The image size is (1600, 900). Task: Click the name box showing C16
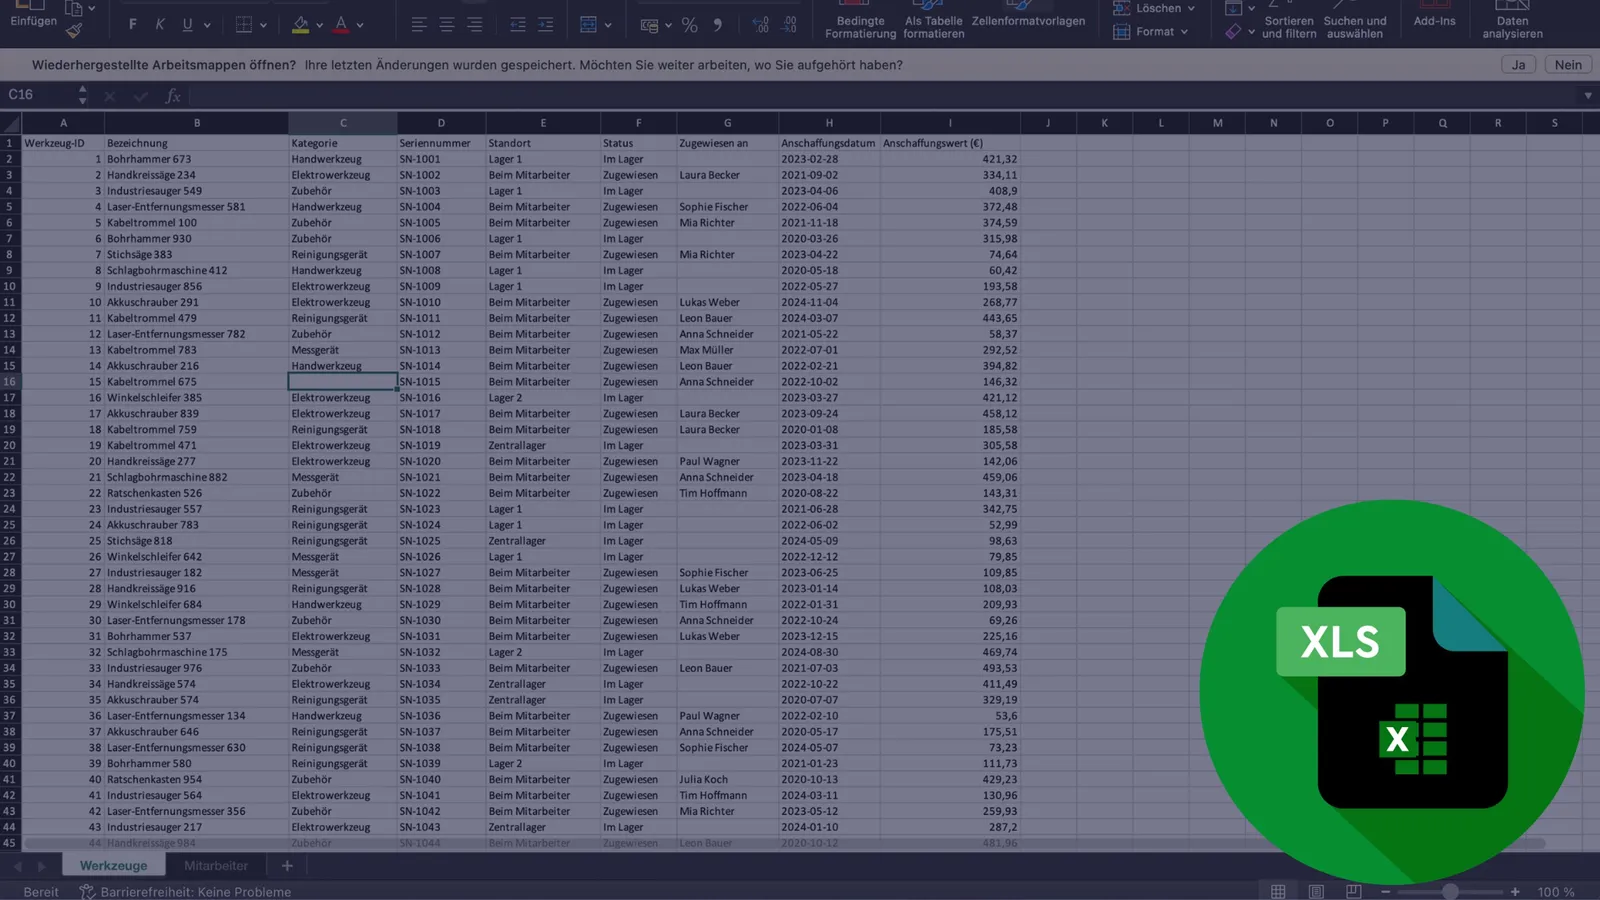(x=40, y=95)
